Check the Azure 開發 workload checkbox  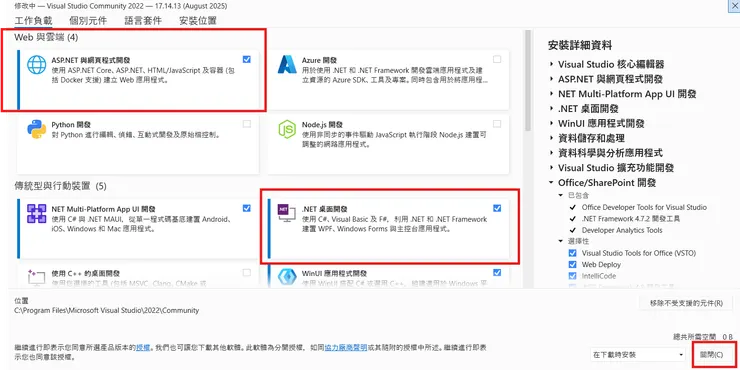(x=497, y=59)
